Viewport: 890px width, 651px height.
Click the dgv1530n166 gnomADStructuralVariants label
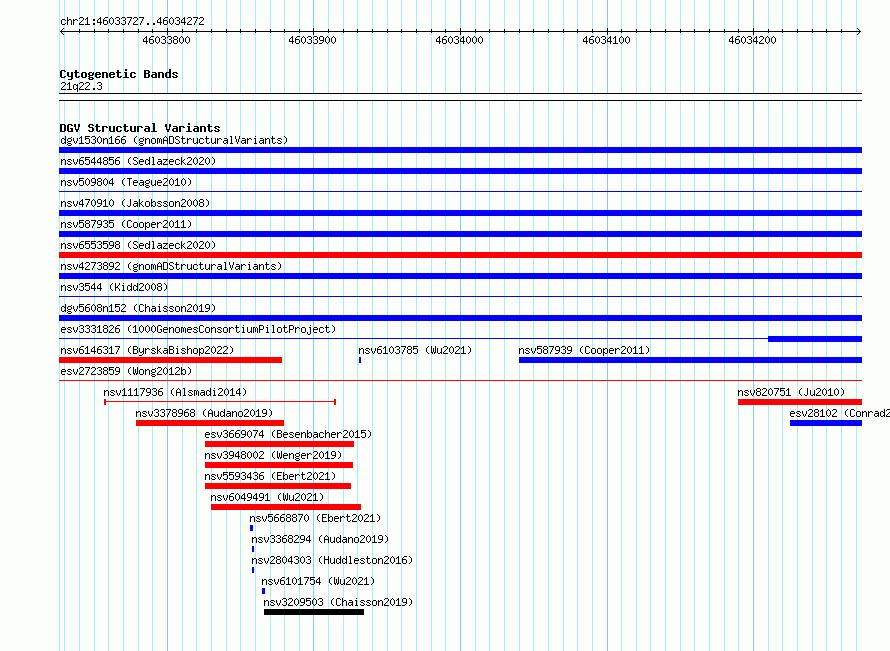click(x=174, y=140)
